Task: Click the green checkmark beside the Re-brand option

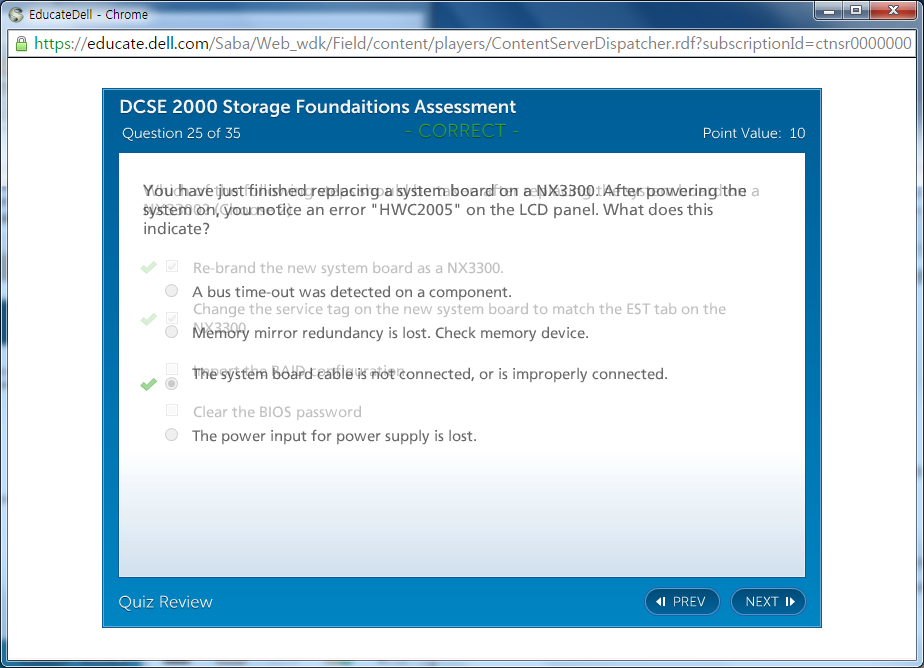Action: click(x=149, y=267)
